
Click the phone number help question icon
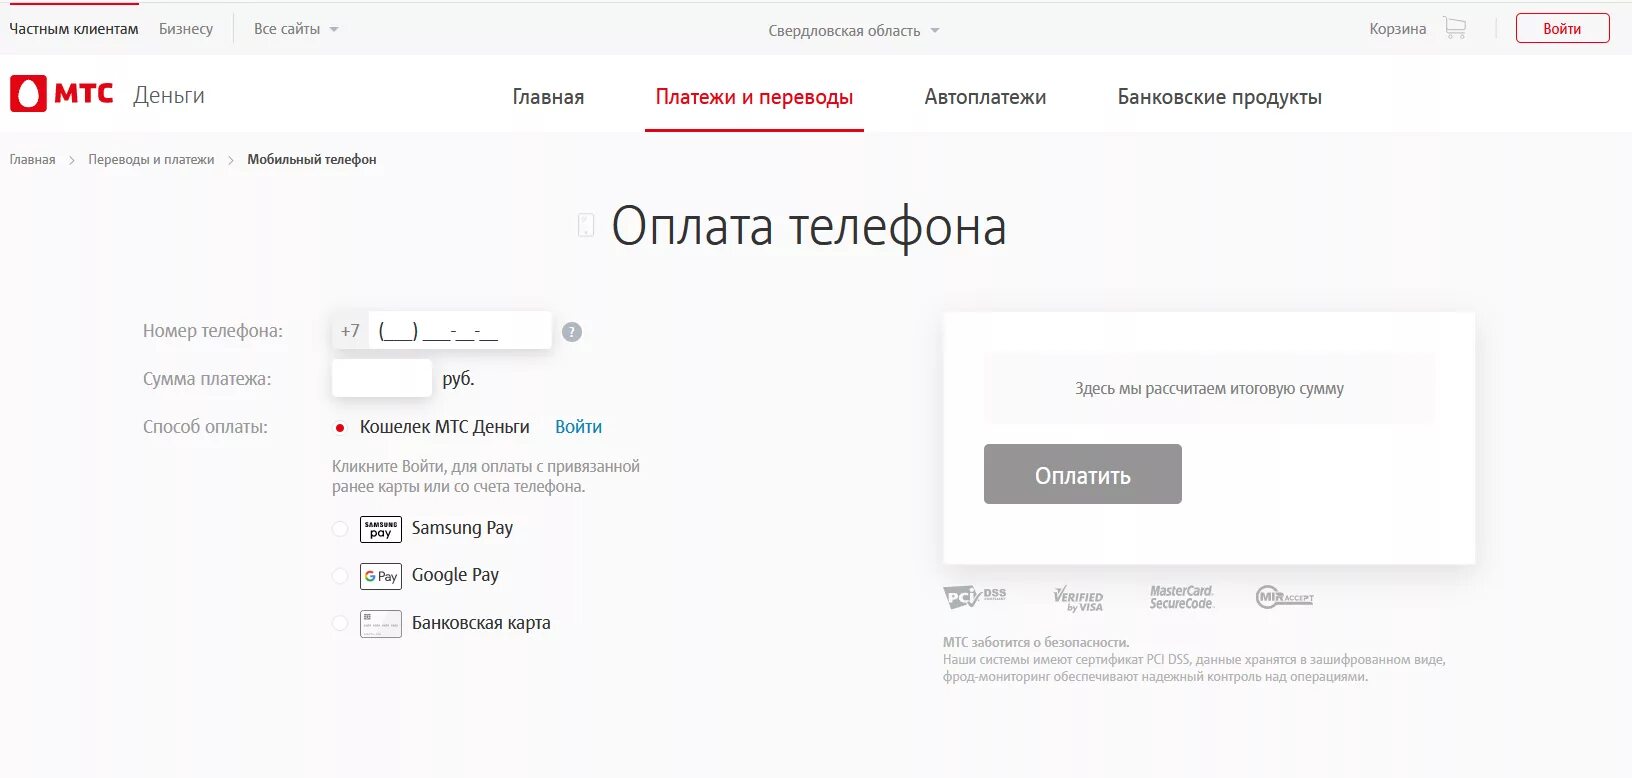coord(572,332)
